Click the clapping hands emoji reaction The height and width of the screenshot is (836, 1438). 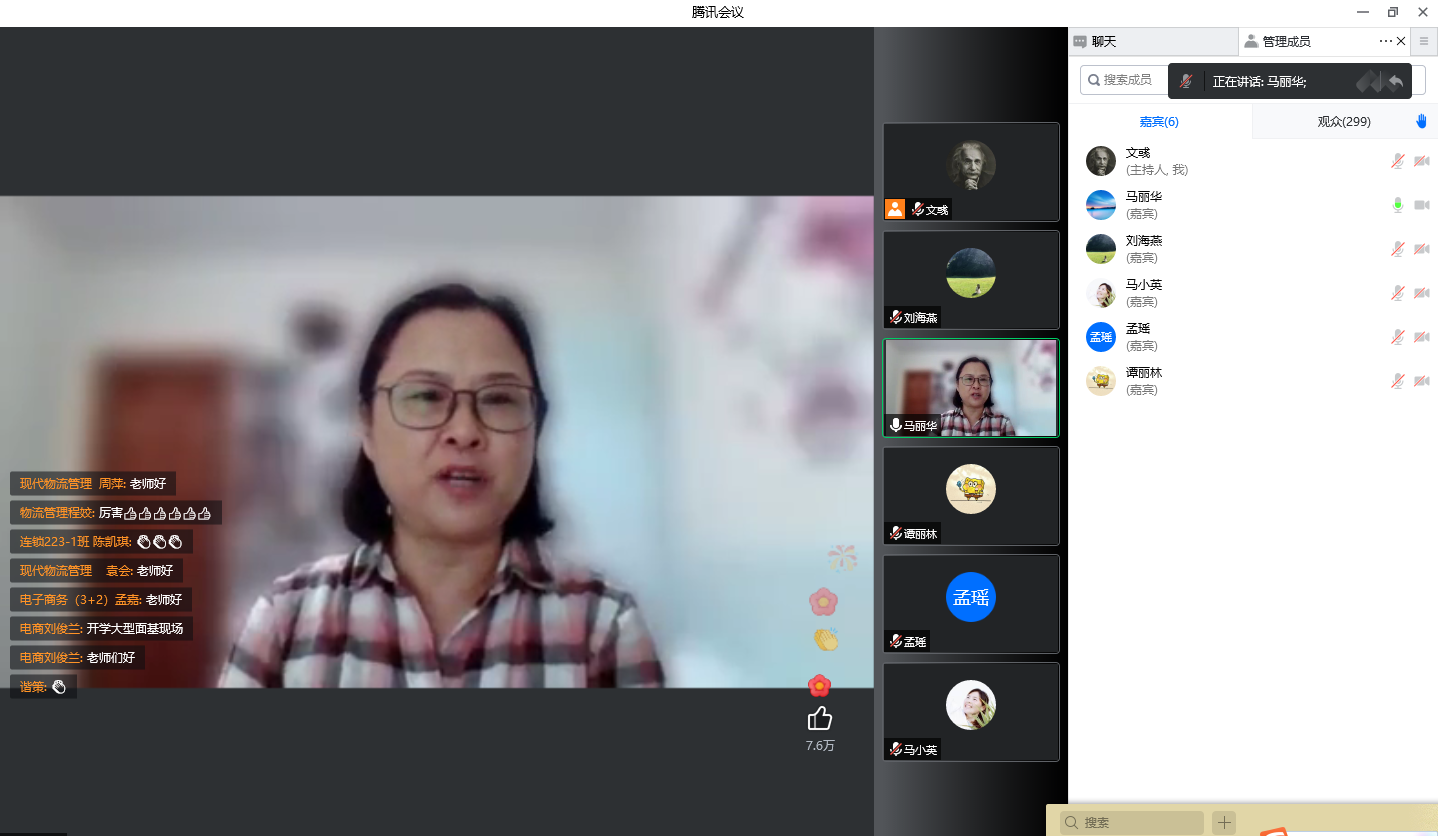825,640
